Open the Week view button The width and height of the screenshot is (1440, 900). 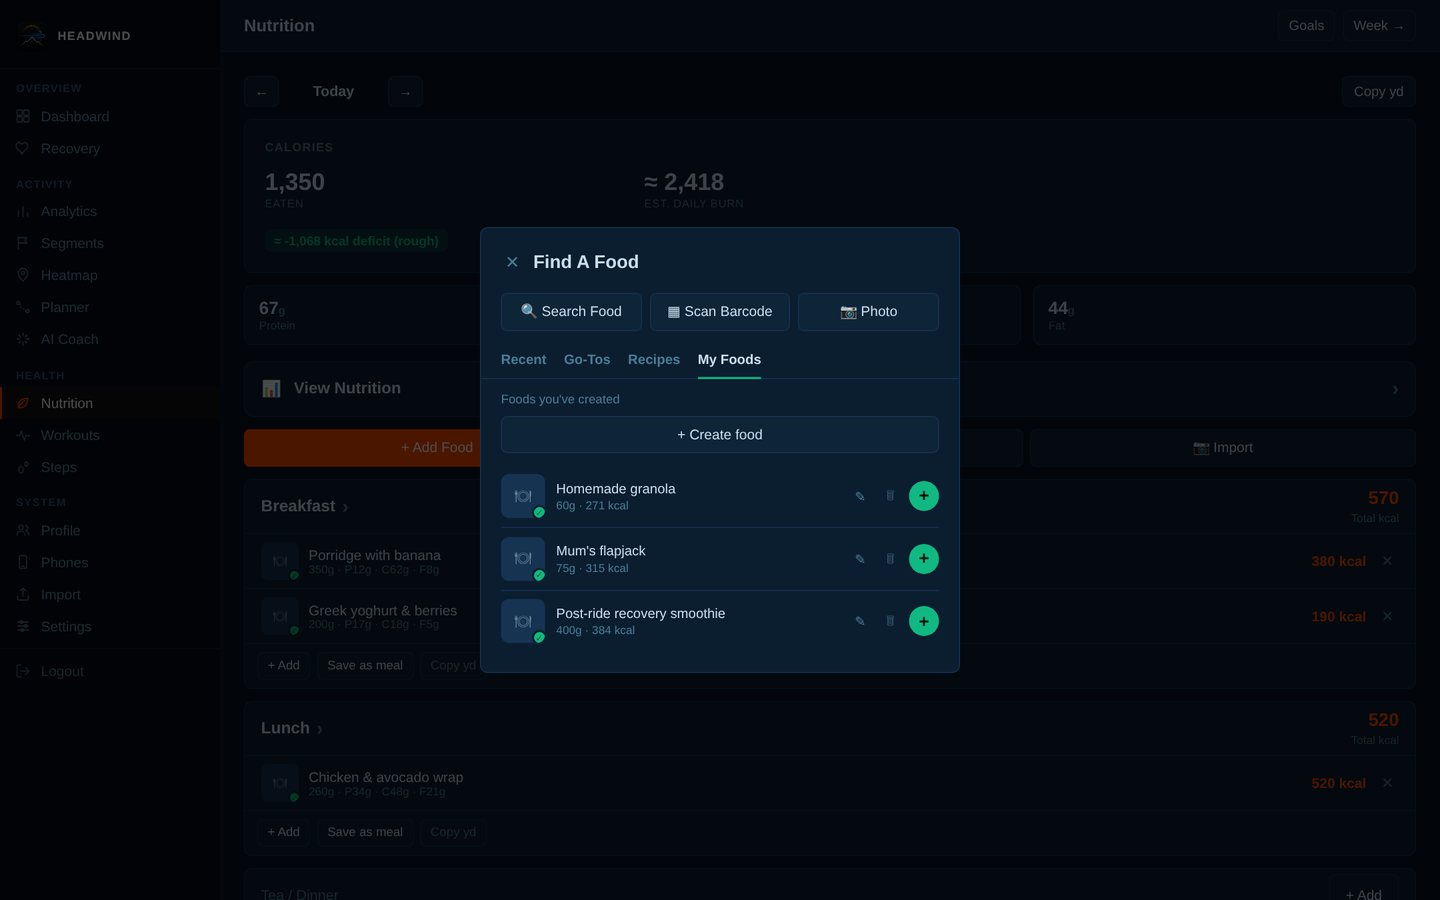1378,26
